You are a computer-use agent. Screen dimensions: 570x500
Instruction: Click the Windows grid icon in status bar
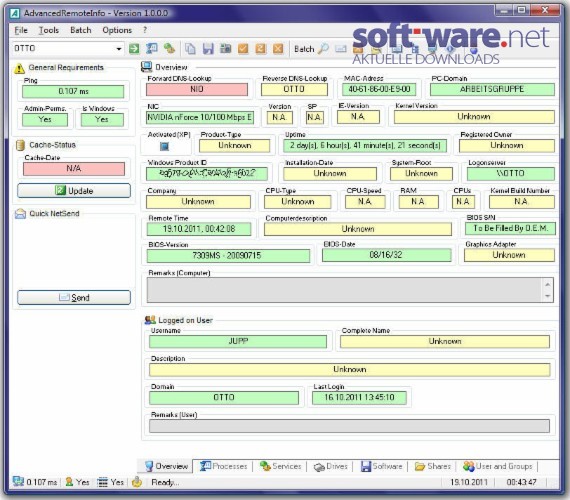[103, 482]
